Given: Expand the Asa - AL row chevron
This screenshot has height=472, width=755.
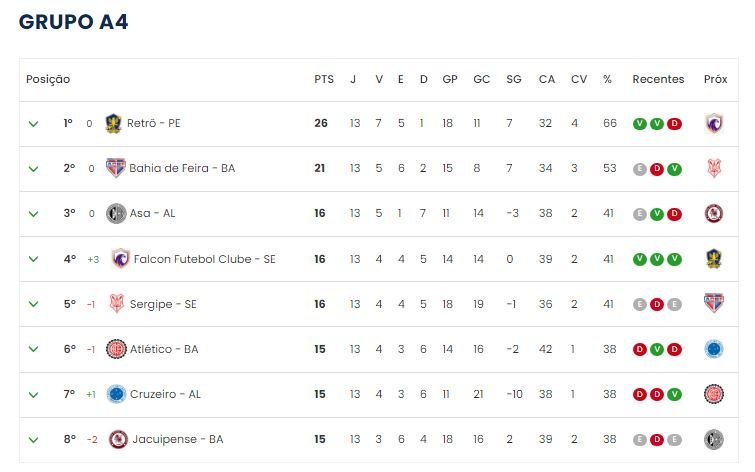Looking at the screenshot, I should pos(33,214).
